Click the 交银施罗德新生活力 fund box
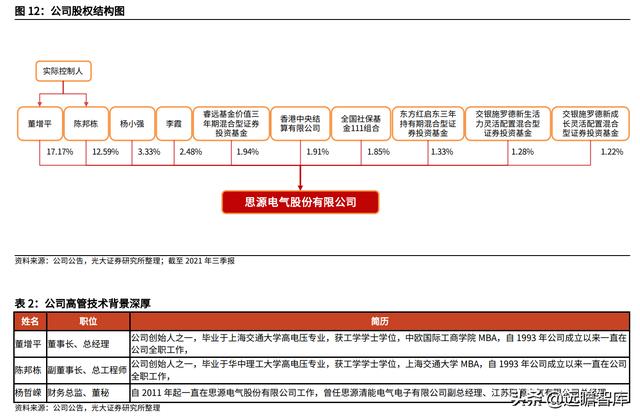The width and height of the screenshot is (640, 419). (x=507, y=124)
